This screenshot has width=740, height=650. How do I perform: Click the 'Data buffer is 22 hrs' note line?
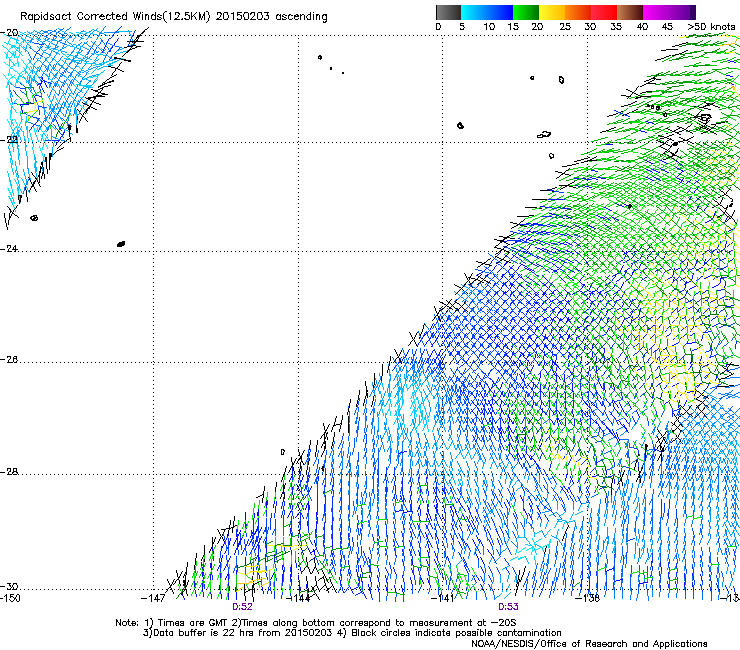352,633
